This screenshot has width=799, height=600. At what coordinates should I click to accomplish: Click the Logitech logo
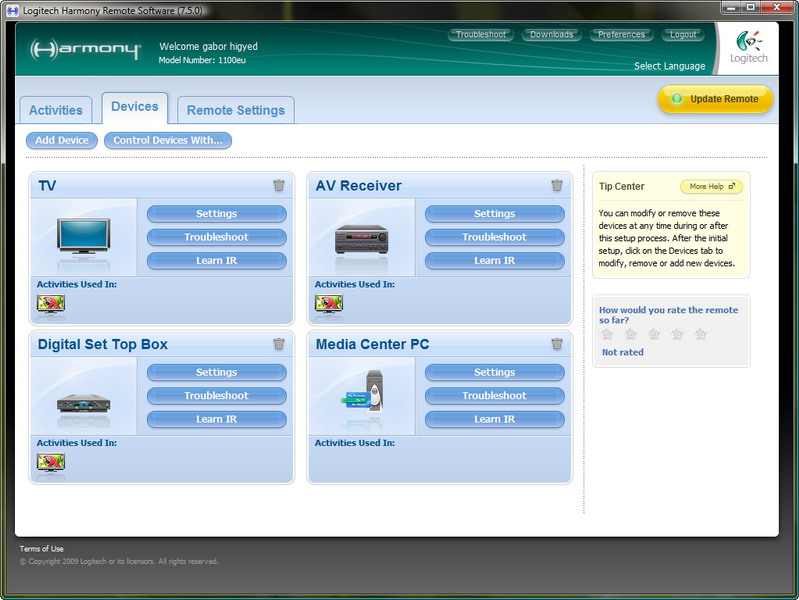click(x=751, y=48)
